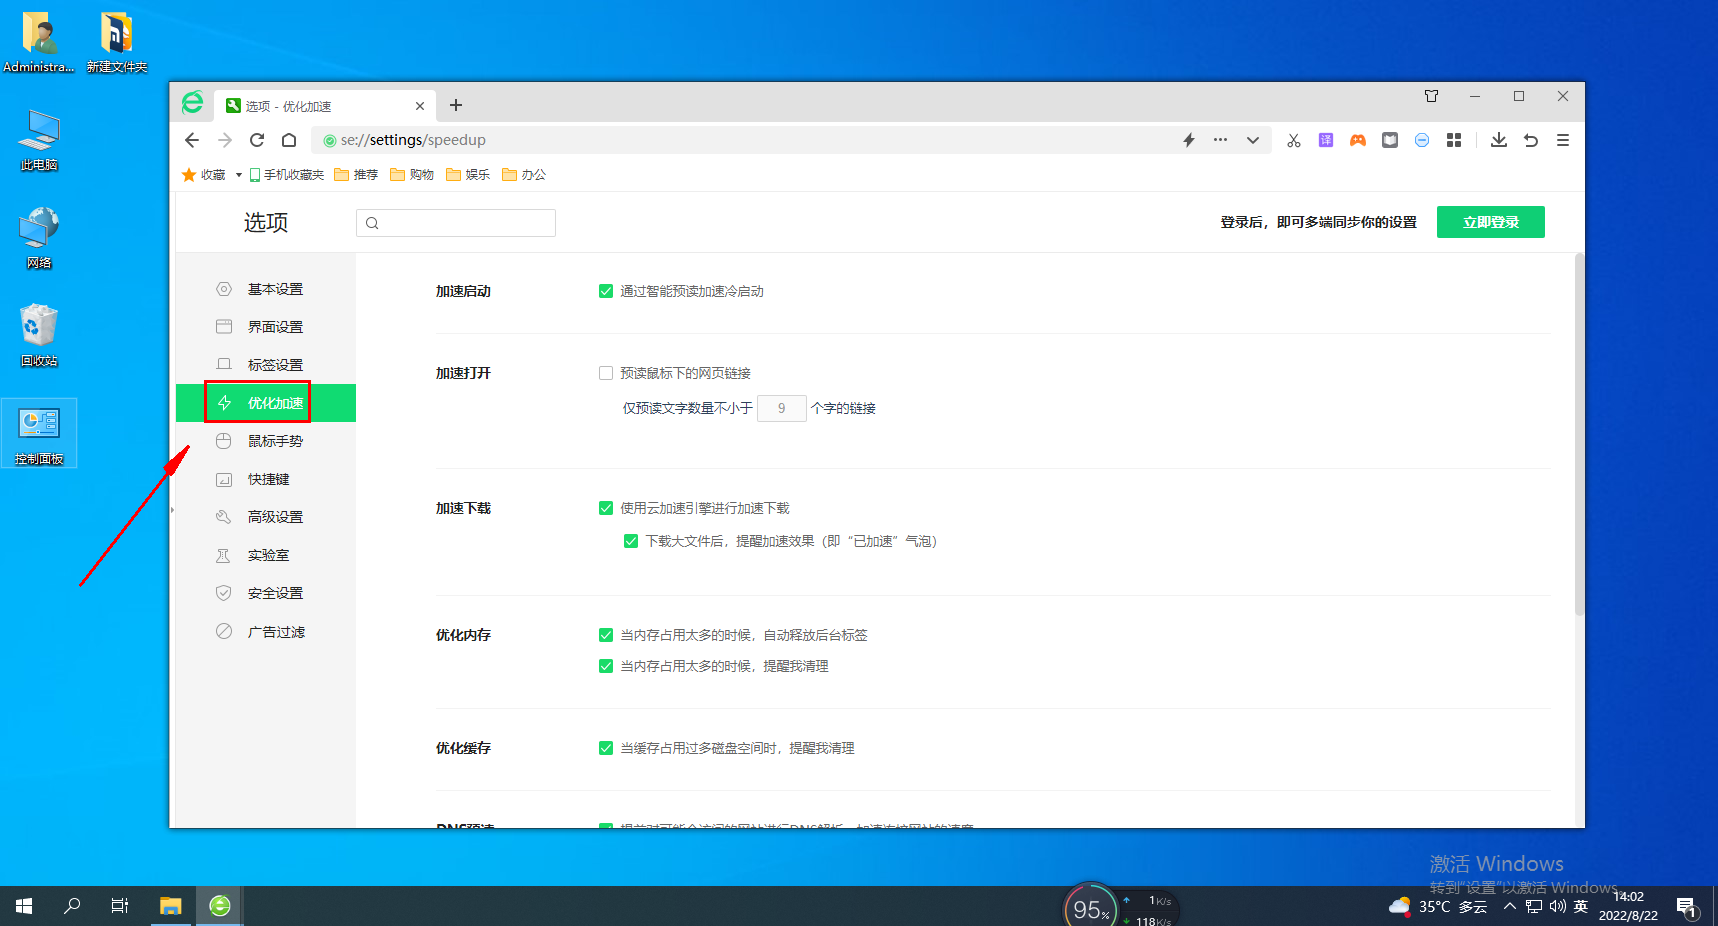
Task: Select 实验室 in sidebar
Action: tap(266, 555)
